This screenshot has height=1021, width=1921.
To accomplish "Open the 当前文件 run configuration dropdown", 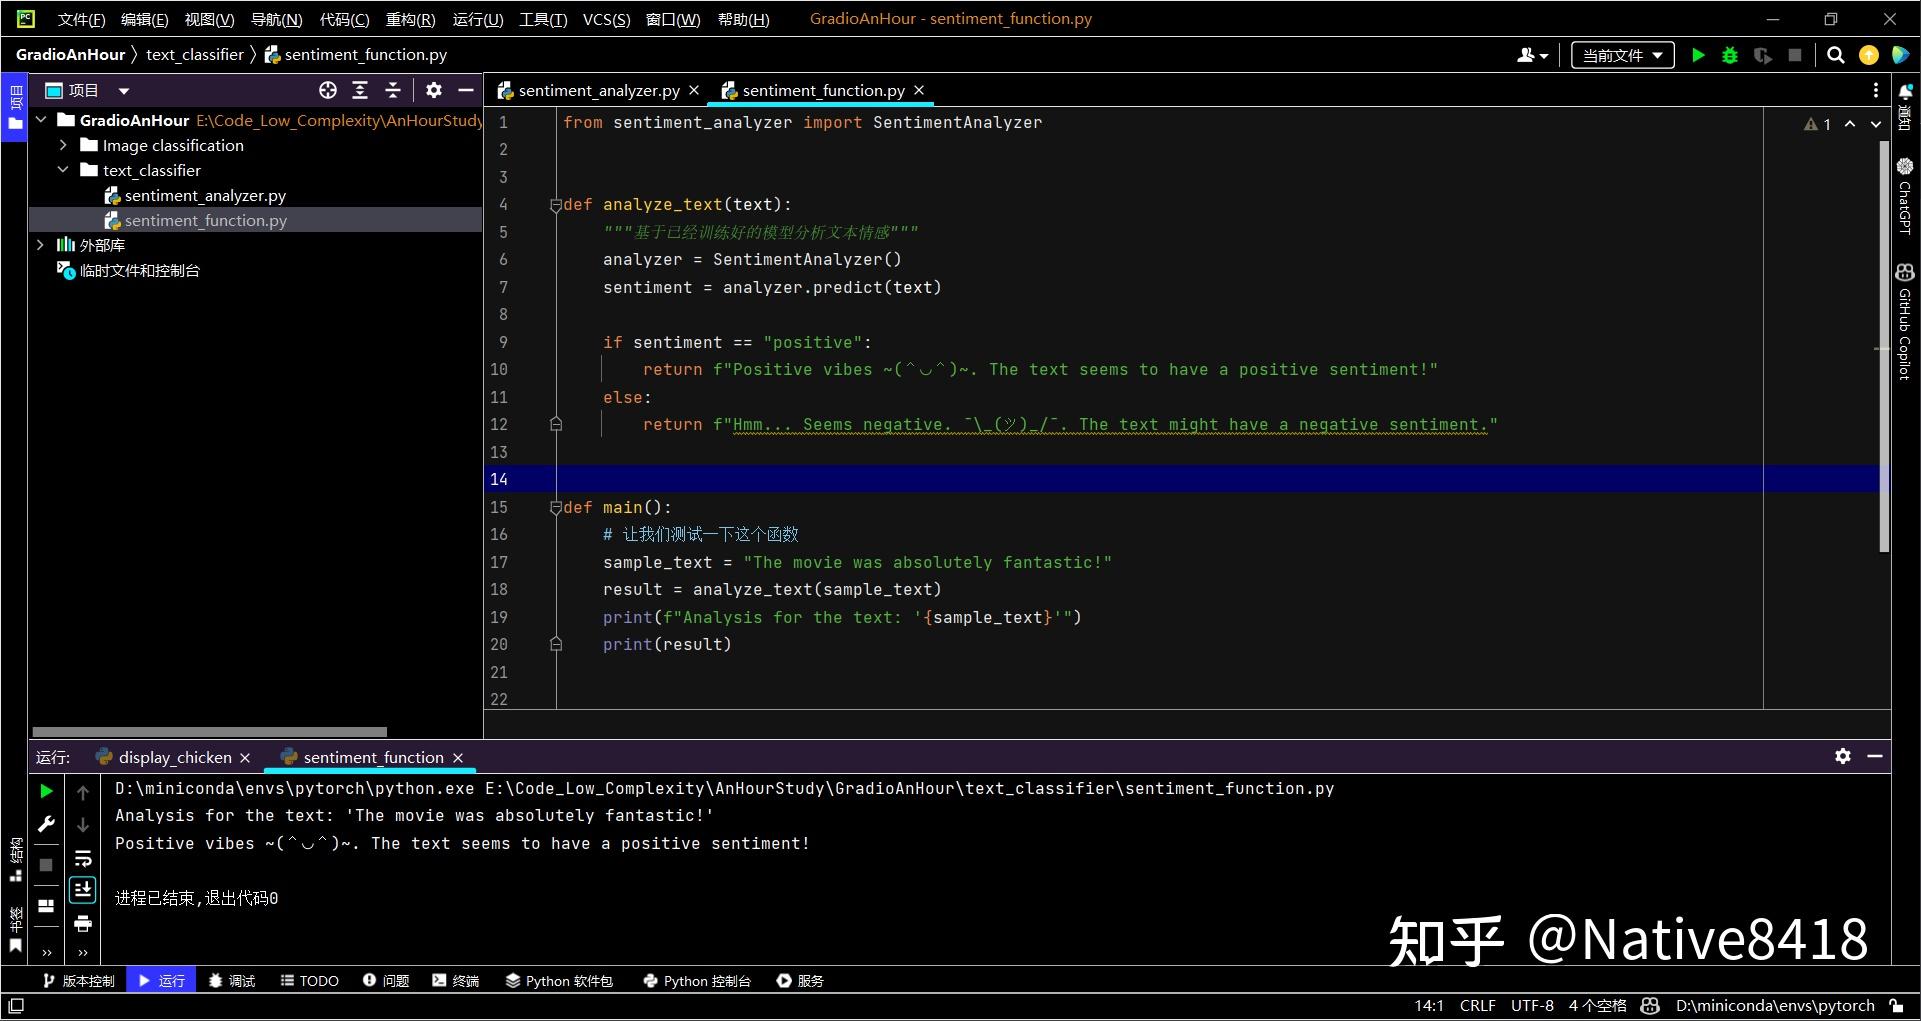I will pyautogui.click(x=1622, y=56).
